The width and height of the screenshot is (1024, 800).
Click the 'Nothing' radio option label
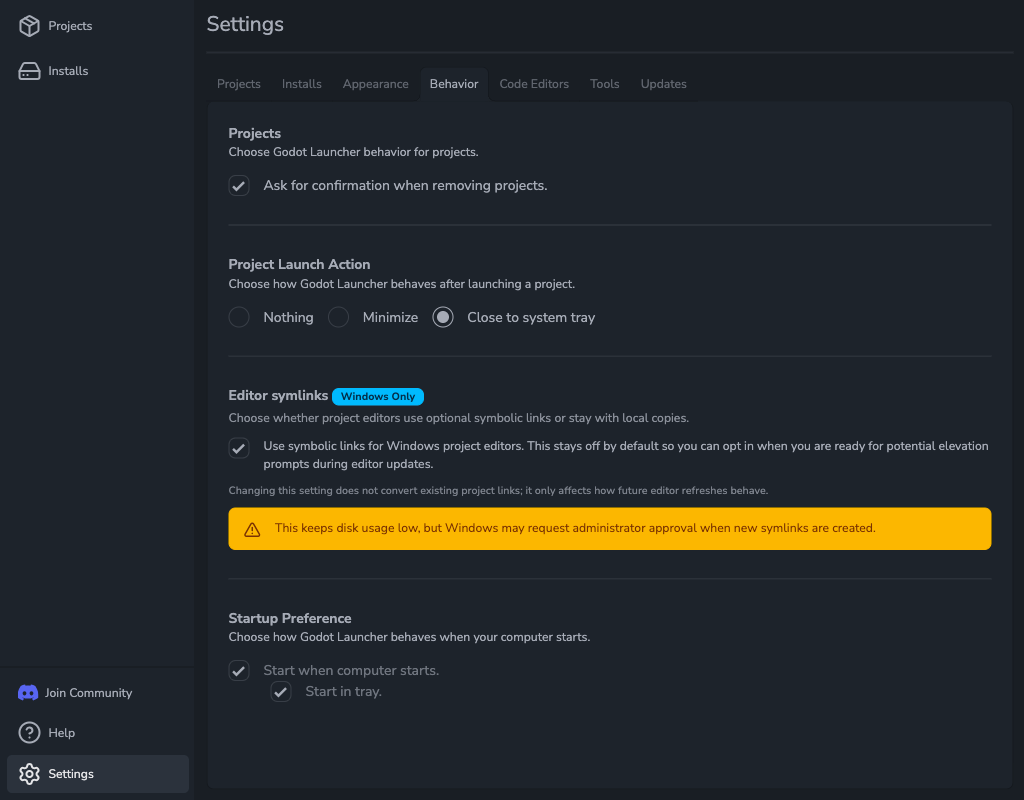tap(288, 317)
